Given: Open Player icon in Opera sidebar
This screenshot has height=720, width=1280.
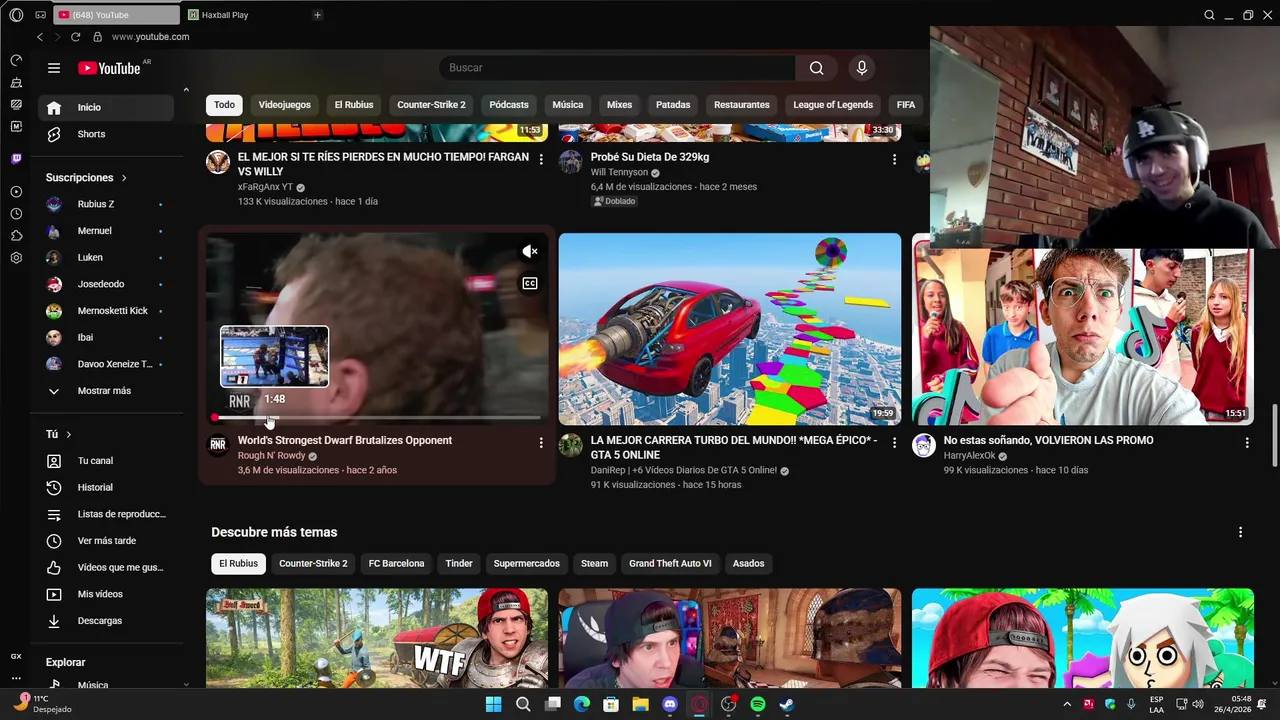Looking at the screenshot, I should point(16,192).
